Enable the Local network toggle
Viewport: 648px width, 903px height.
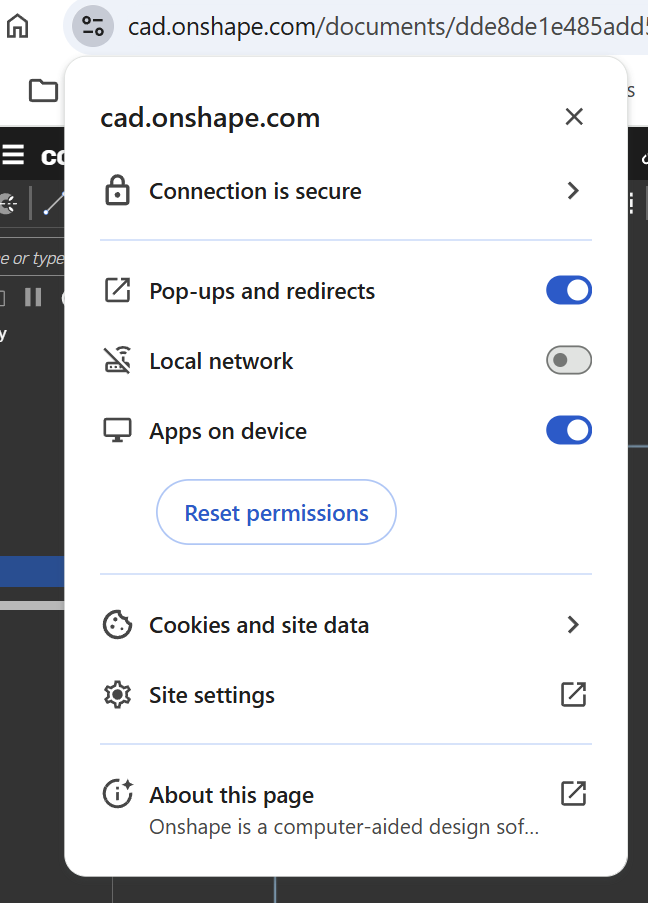[568, 361]
